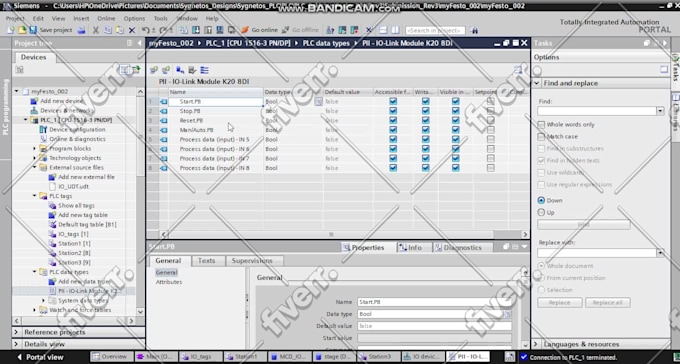The image size is (680, 364).
Task: Select the Down search direction
Action: [x=541, y=200]
